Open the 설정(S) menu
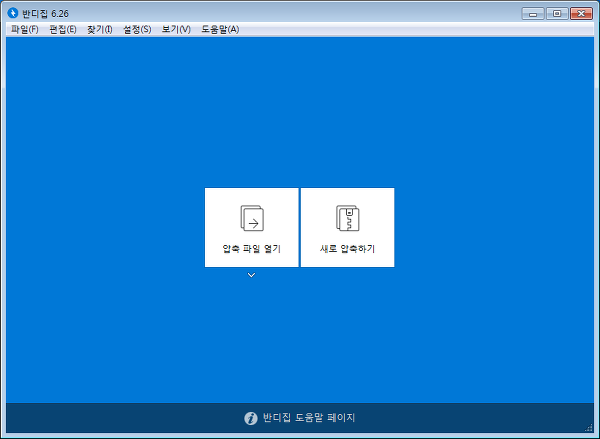Image resolution: width=600 pixels, height=439 pixels. pyautogui.click(x=137, y=29)
